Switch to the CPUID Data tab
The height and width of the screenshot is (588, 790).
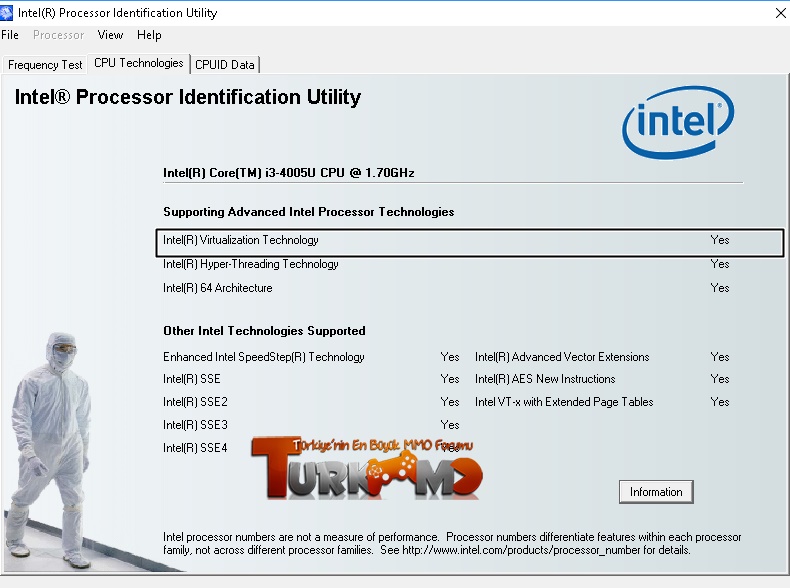click(225, 65)
